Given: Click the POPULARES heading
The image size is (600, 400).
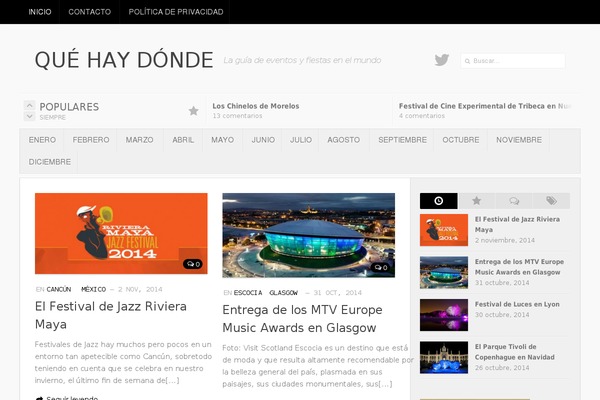Looking at the screenshot, I should coord(69,107).
